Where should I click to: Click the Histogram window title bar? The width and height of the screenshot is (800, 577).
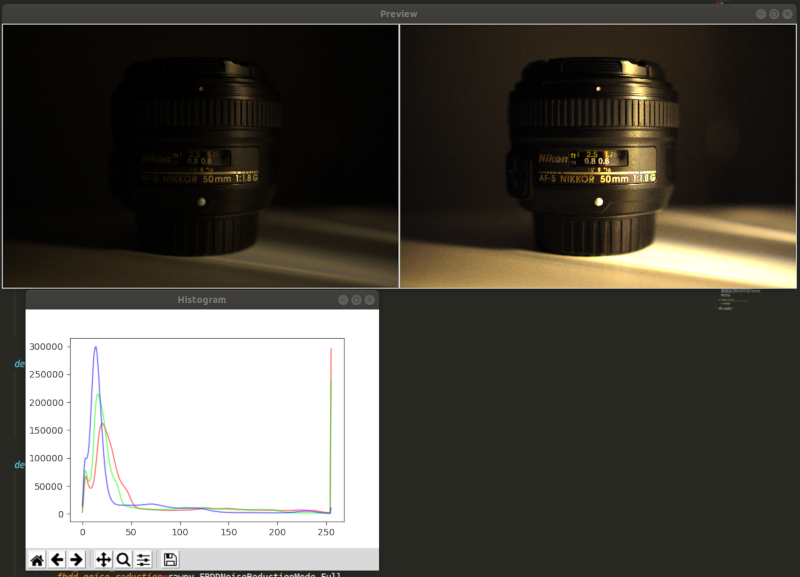pyautogui.click(x=202, y=300)
